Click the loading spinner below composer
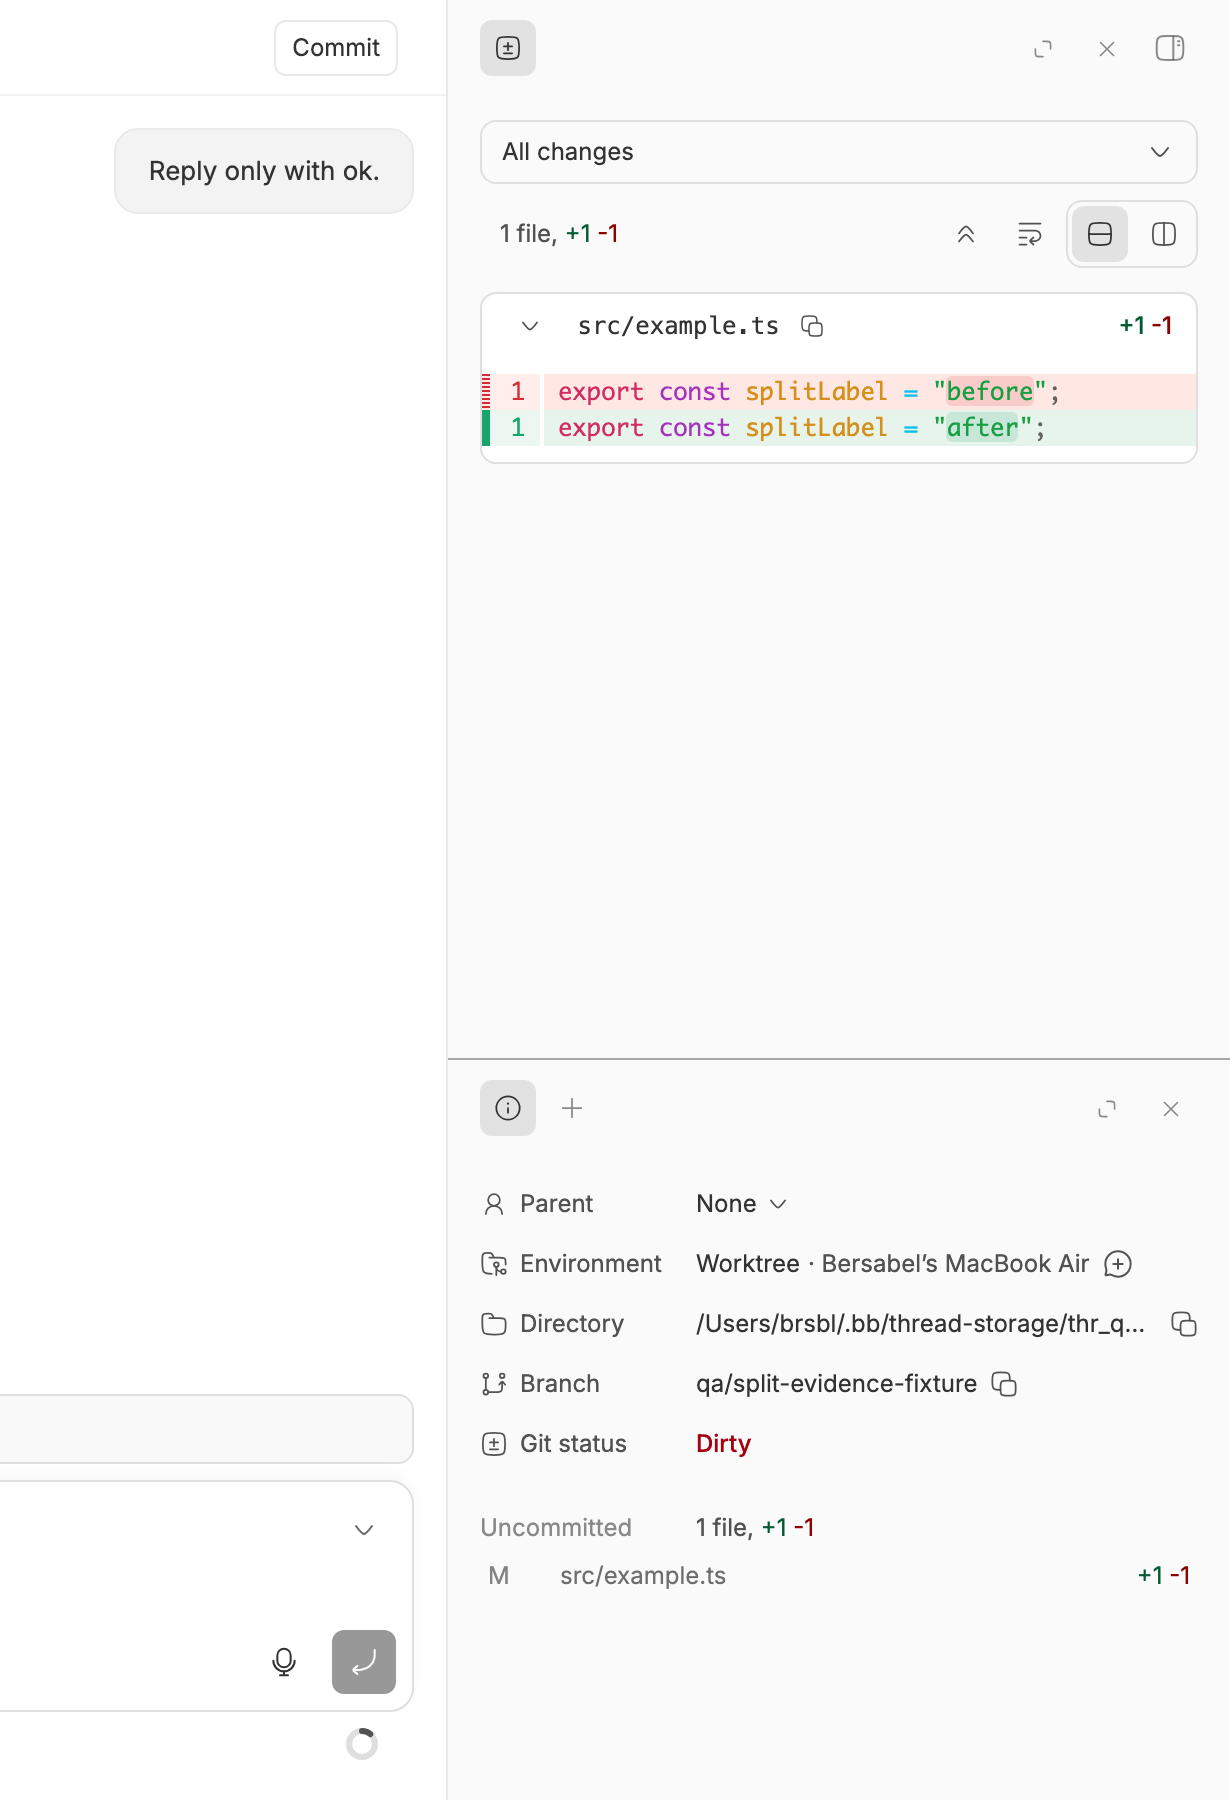This screenshot has width=1230, height=1800. click(x=362, y=1744)
